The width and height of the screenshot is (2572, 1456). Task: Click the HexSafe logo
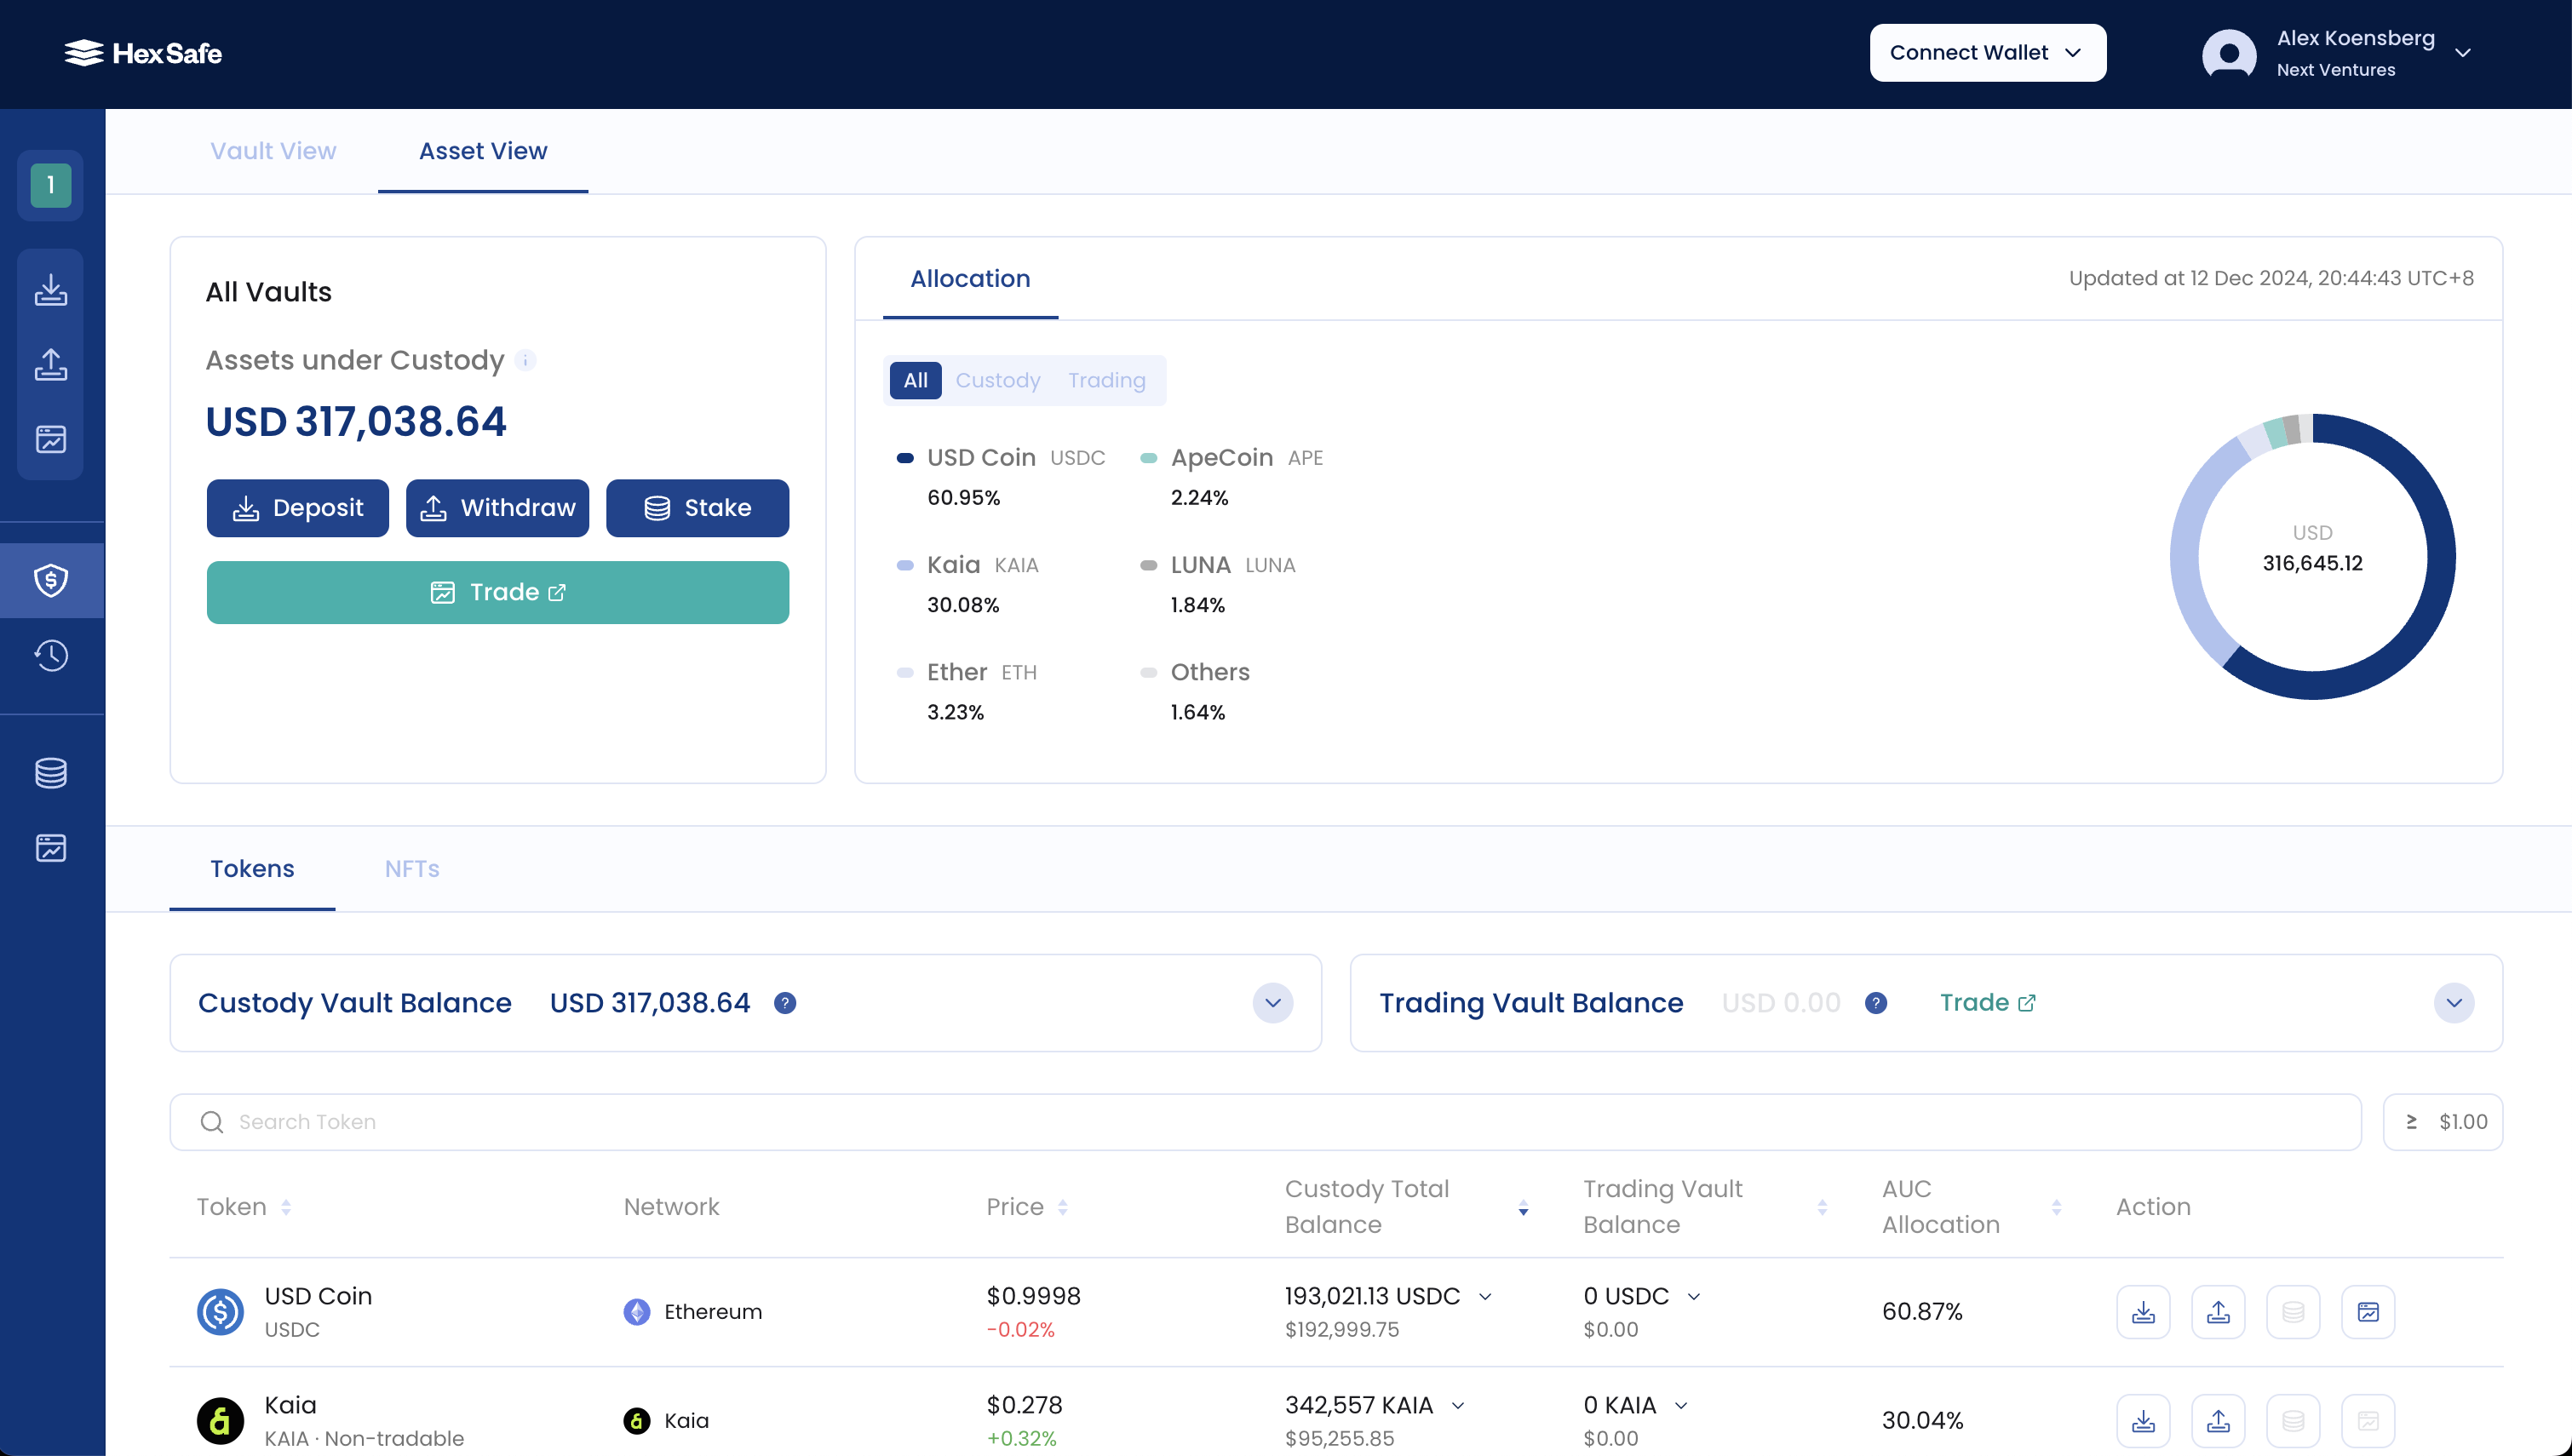click(x=143, y=53)
